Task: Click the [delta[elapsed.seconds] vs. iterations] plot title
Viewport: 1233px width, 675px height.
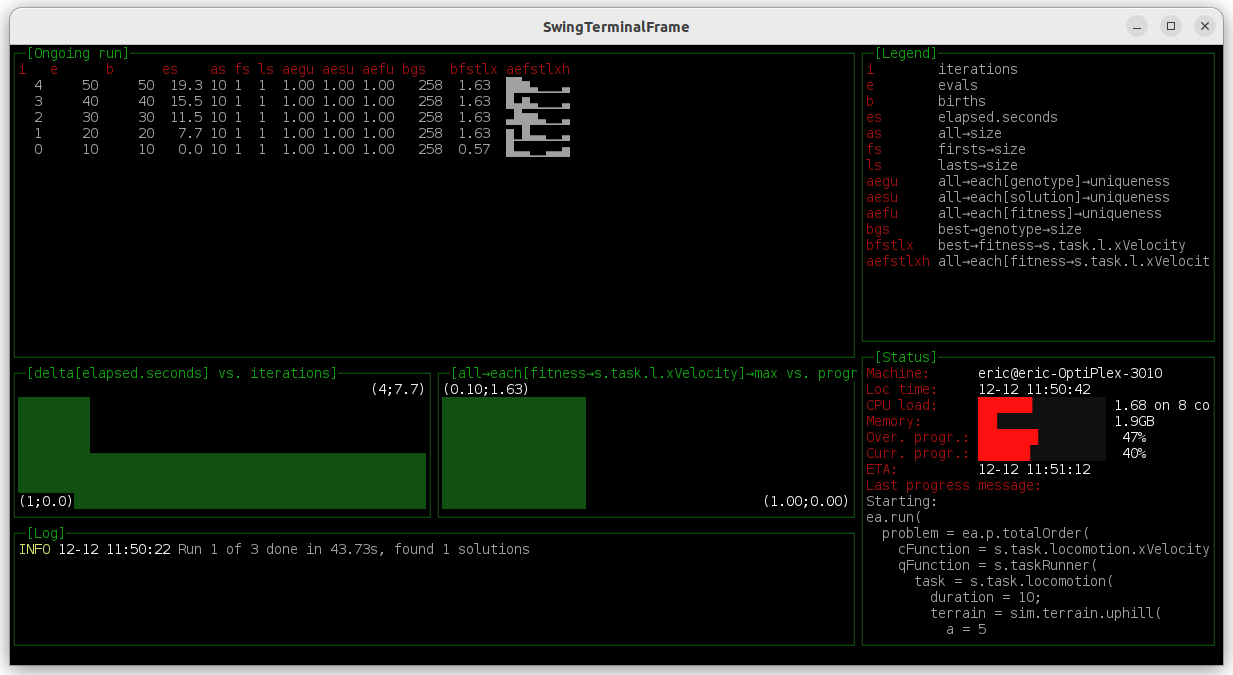Action: [182, 373]
